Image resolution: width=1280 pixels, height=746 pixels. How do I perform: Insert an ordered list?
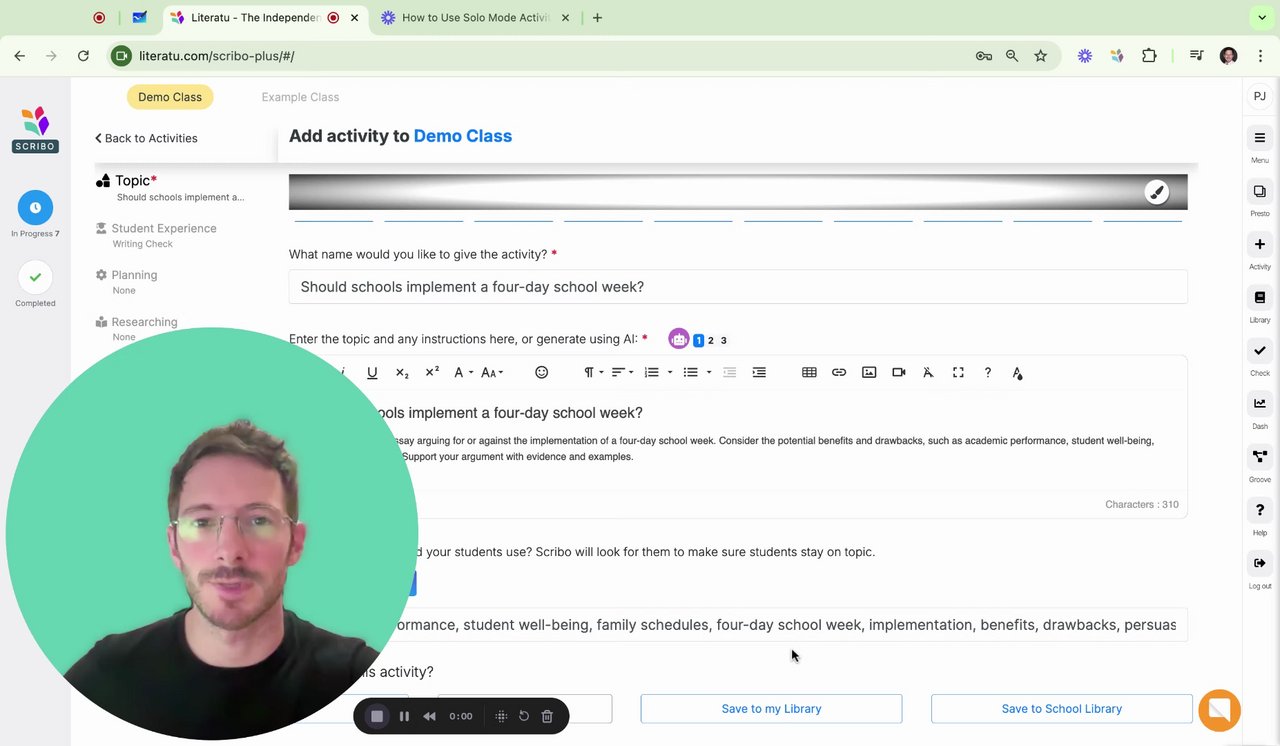(651, 372)
